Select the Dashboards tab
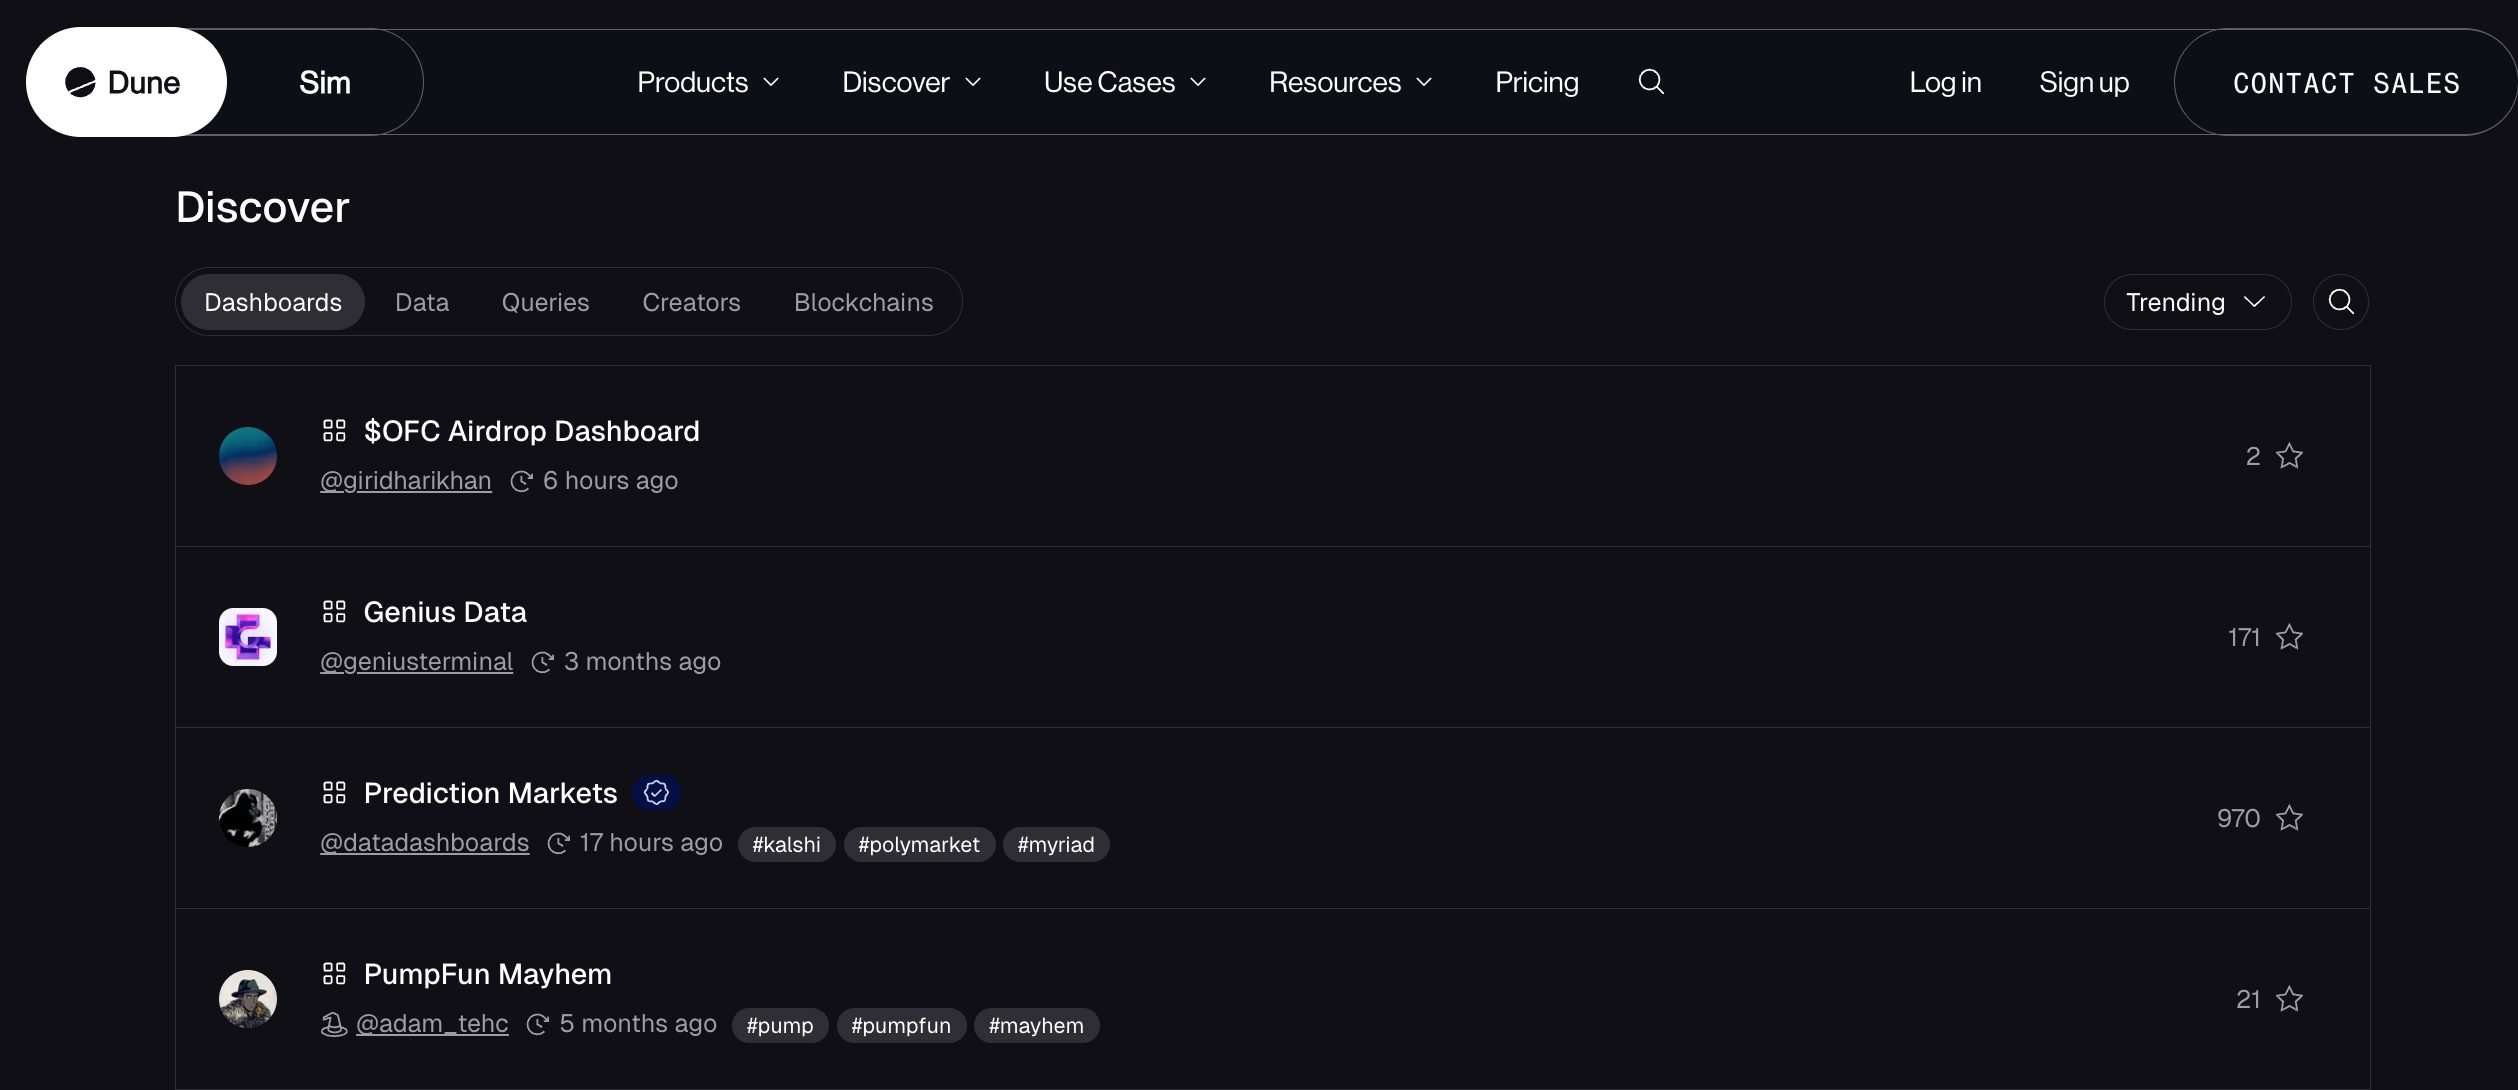2518x1090 pixels. tap(273, 302)
